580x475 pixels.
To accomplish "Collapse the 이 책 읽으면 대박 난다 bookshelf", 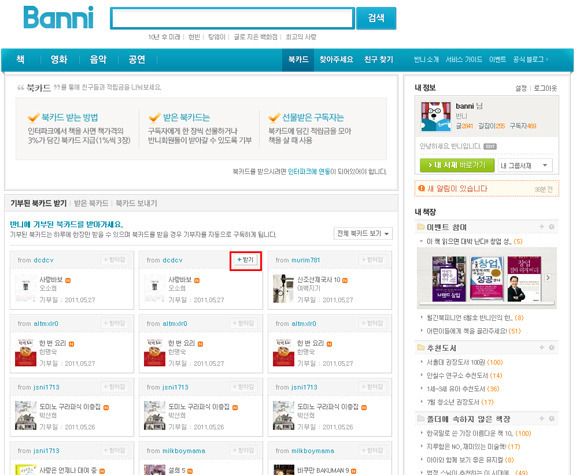I will pyautogui.click(x=421, y=242).
